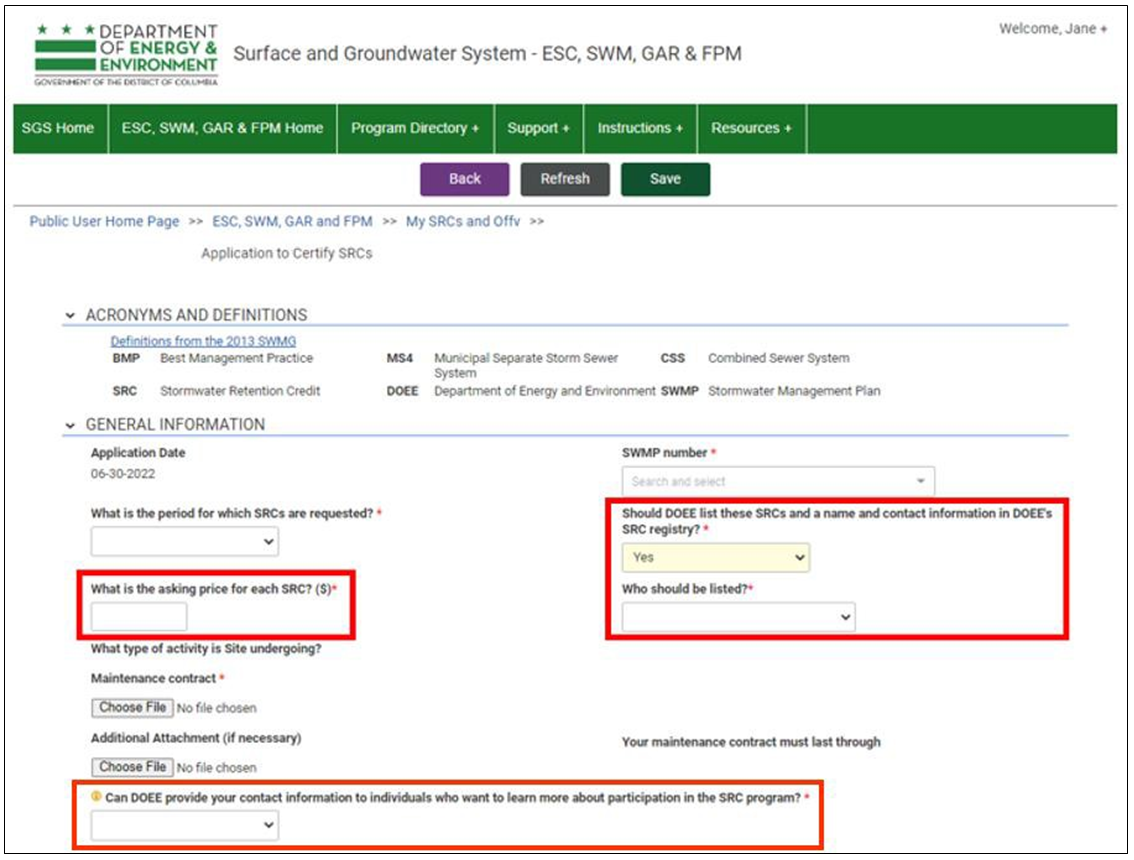Open the SWMP number search dropdown

[x=778, y=482]
